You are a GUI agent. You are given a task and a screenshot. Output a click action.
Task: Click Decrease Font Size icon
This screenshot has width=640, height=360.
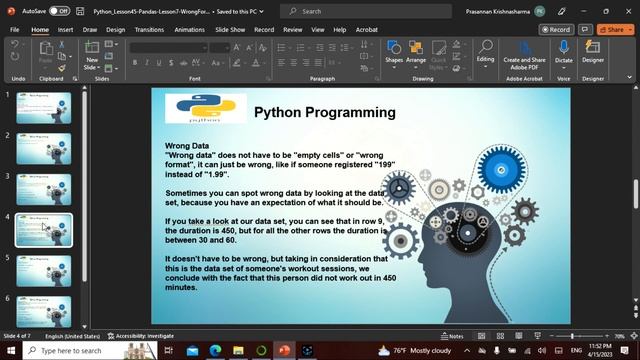[249, 48]
